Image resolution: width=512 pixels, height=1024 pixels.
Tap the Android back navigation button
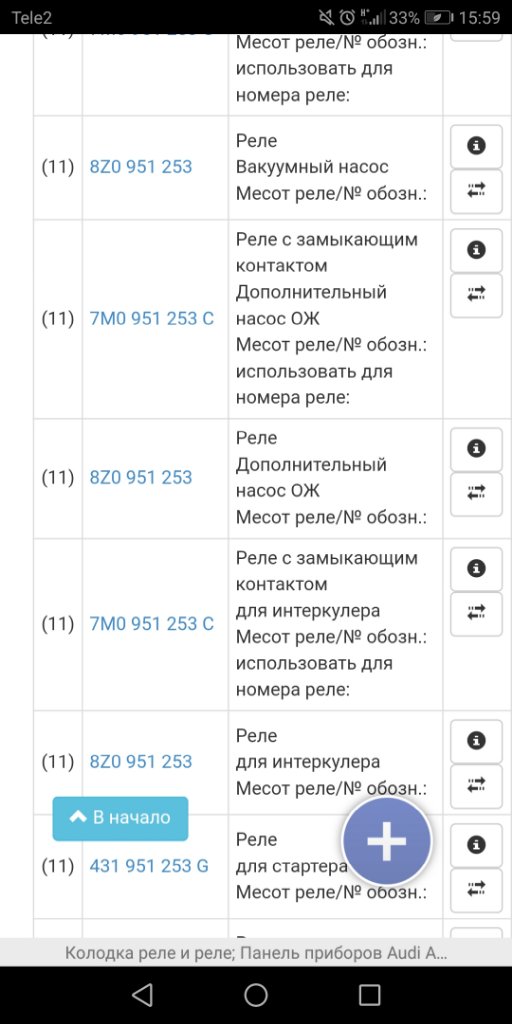pyautogui.click(x=142, y=995)
